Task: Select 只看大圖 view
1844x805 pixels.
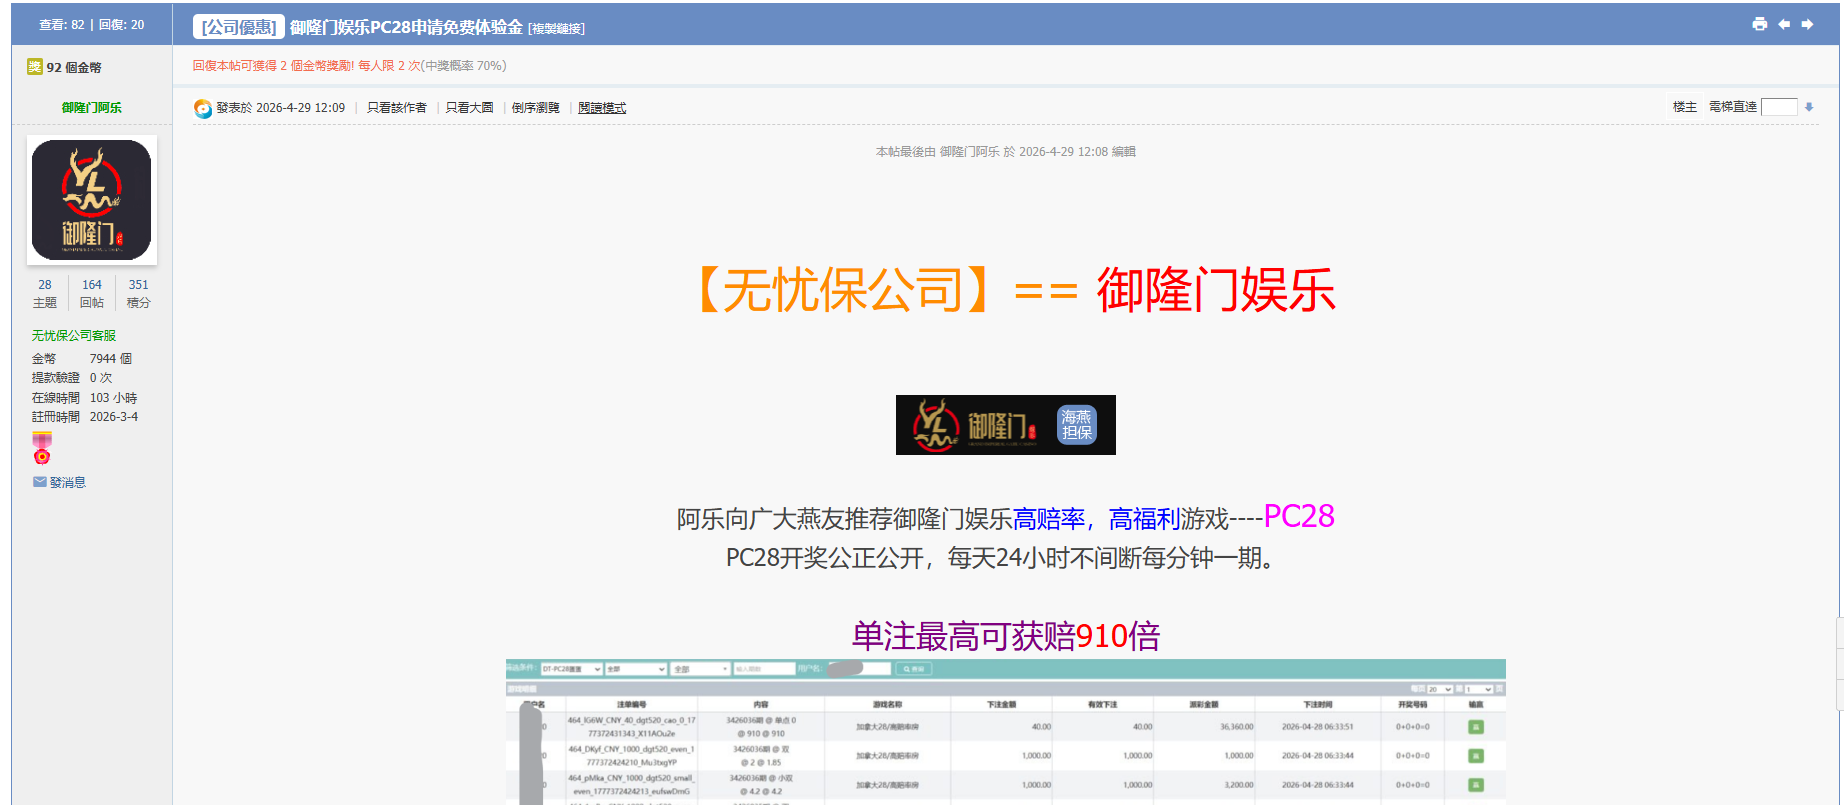Action: (x=470, y=108)
